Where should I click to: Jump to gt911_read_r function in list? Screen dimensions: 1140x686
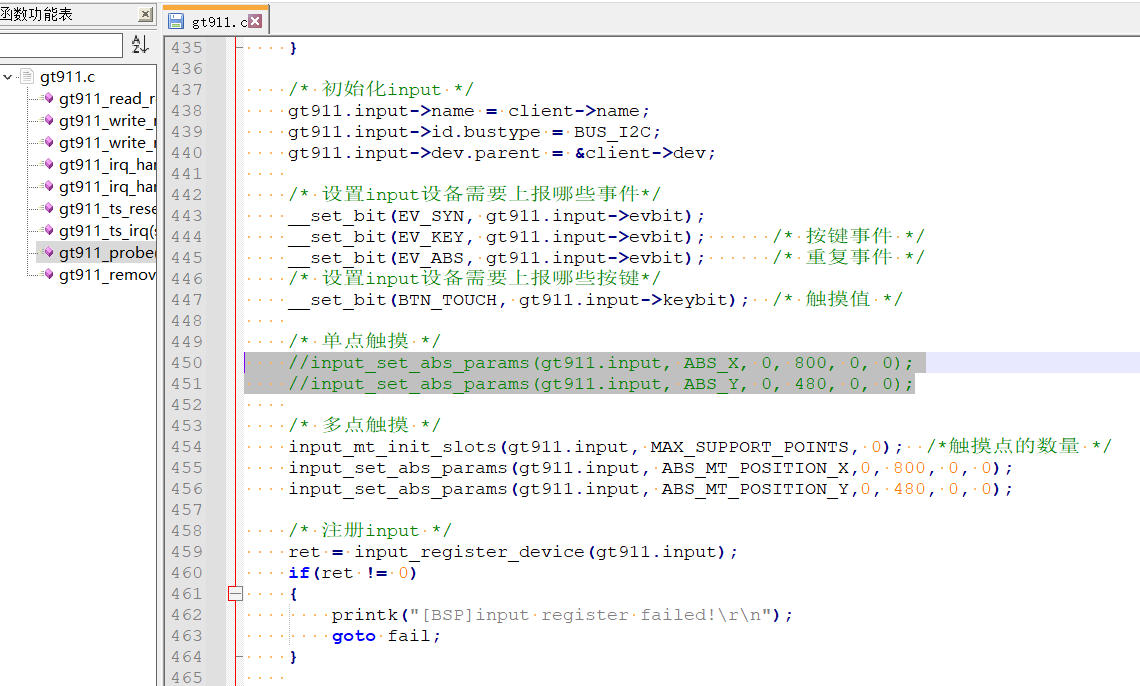click(106, 99)
